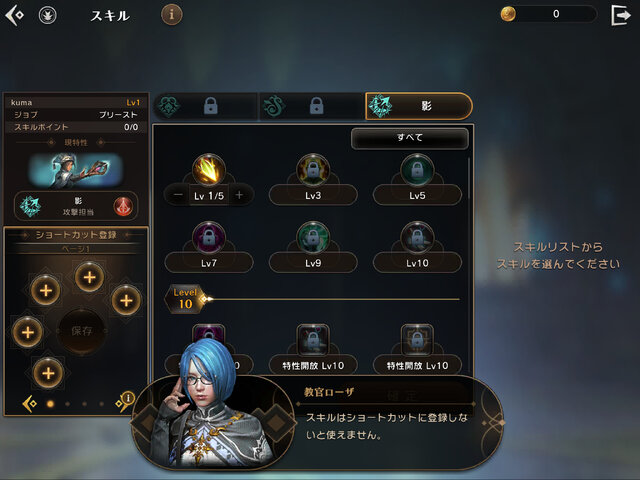
Task: Switch to the 影 trait tab
Action: [419, 106]
